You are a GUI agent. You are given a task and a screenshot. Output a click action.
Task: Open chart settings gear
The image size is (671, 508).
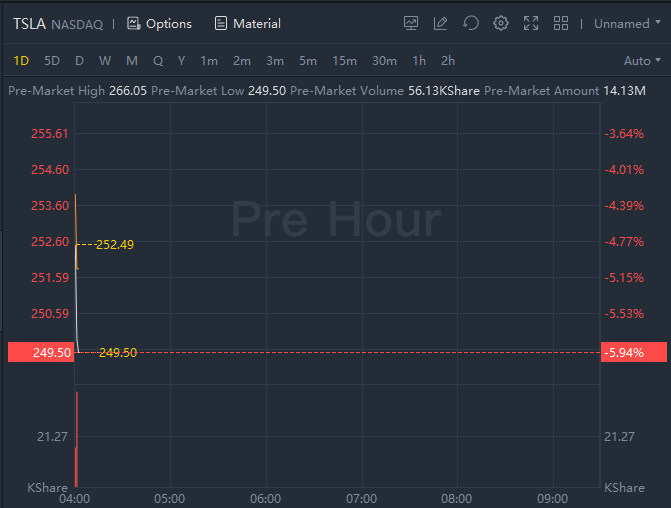pos(501,23)
